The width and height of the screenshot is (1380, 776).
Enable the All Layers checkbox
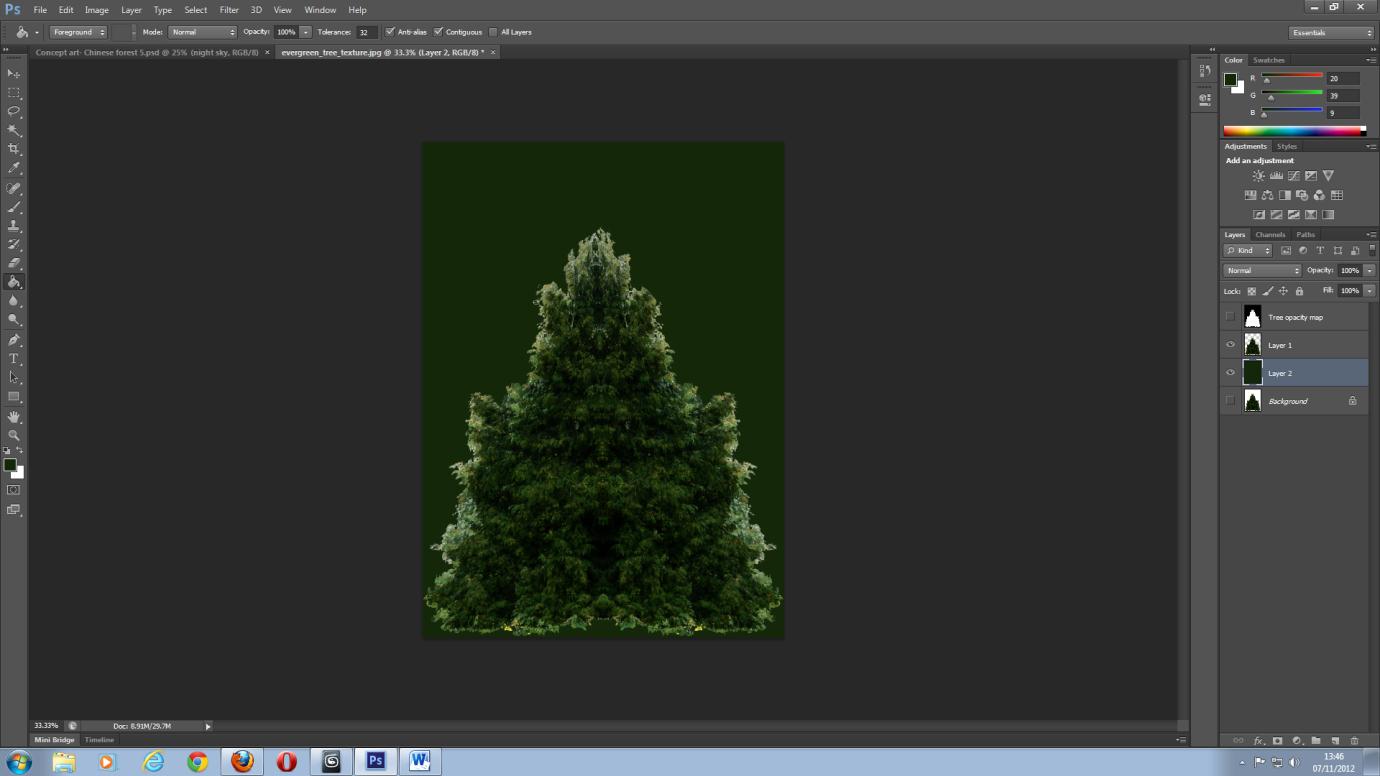point(494,31)
